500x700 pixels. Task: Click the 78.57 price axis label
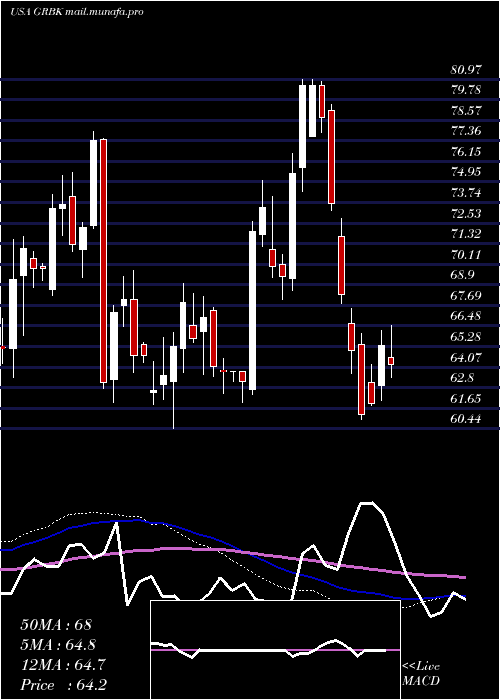click(466, 111)
